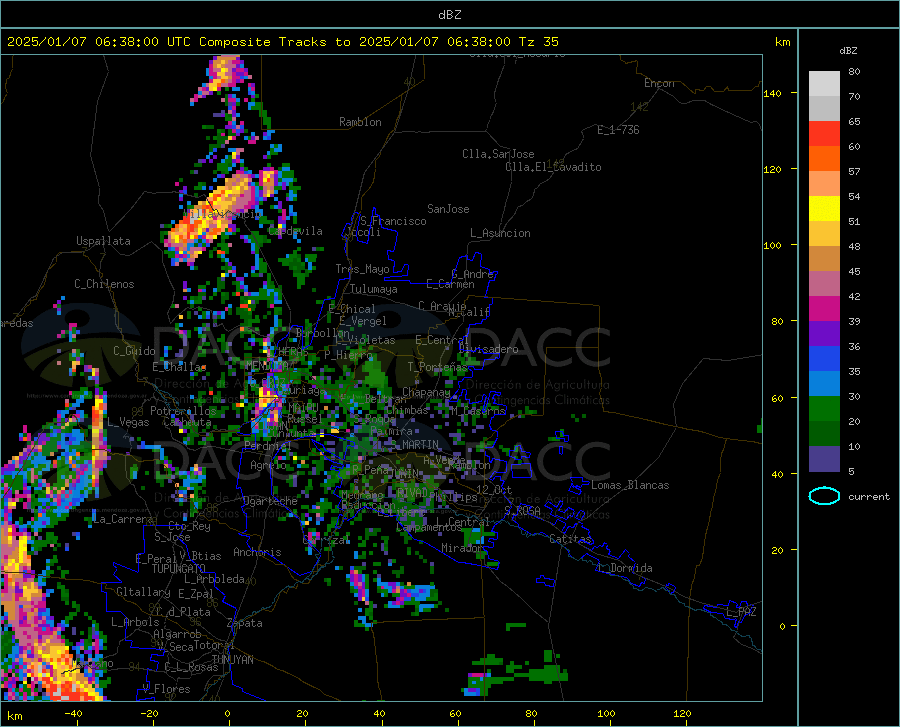Click the -40 km horizontal axis tick

pyautogui.click(x=73, y=713)
